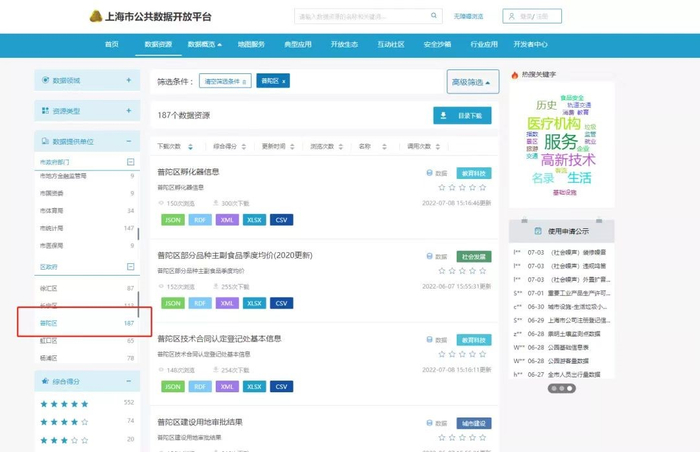Image resolution: width=700 pixels, height=452 pixels.
Task: Click the magnifier search icon in header
Action: click(x=433, y=16)
